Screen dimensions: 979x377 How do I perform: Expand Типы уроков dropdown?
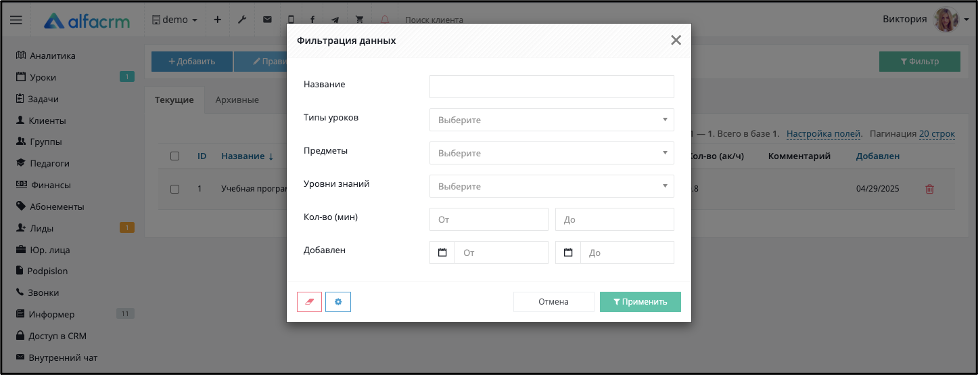551,120
